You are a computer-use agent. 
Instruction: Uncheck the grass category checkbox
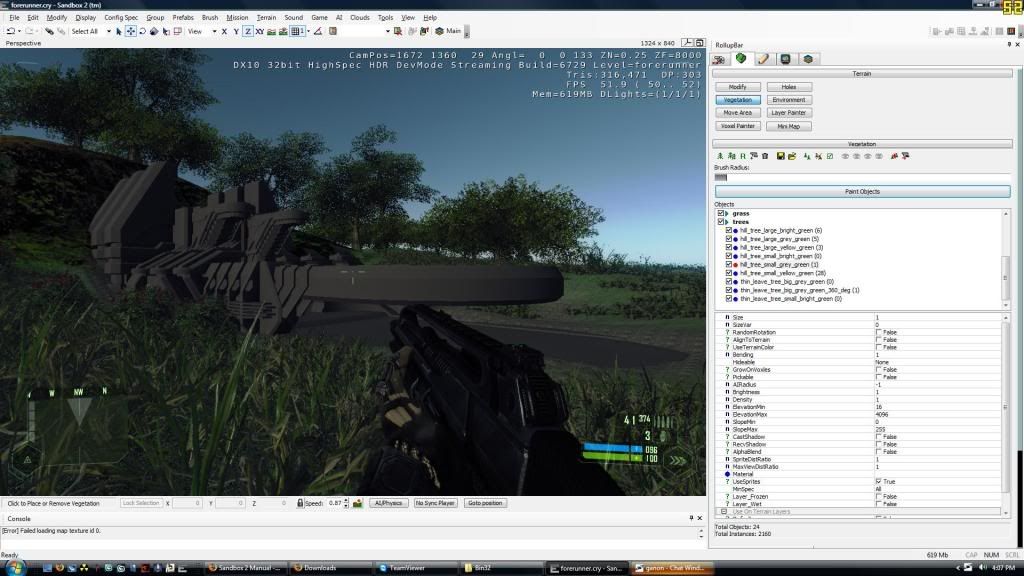click(x=721, y=214)
